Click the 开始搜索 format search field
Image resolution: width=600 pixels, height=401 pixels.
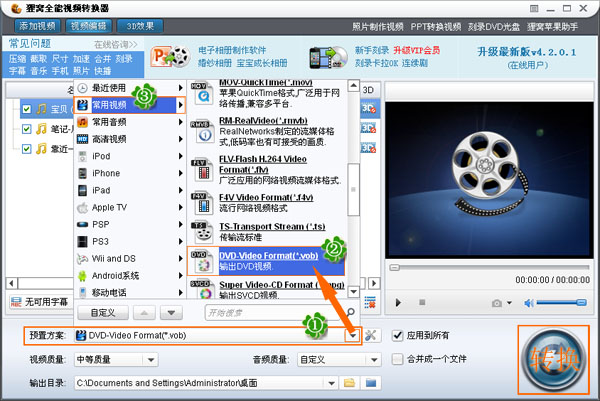[x=274, y=313]
